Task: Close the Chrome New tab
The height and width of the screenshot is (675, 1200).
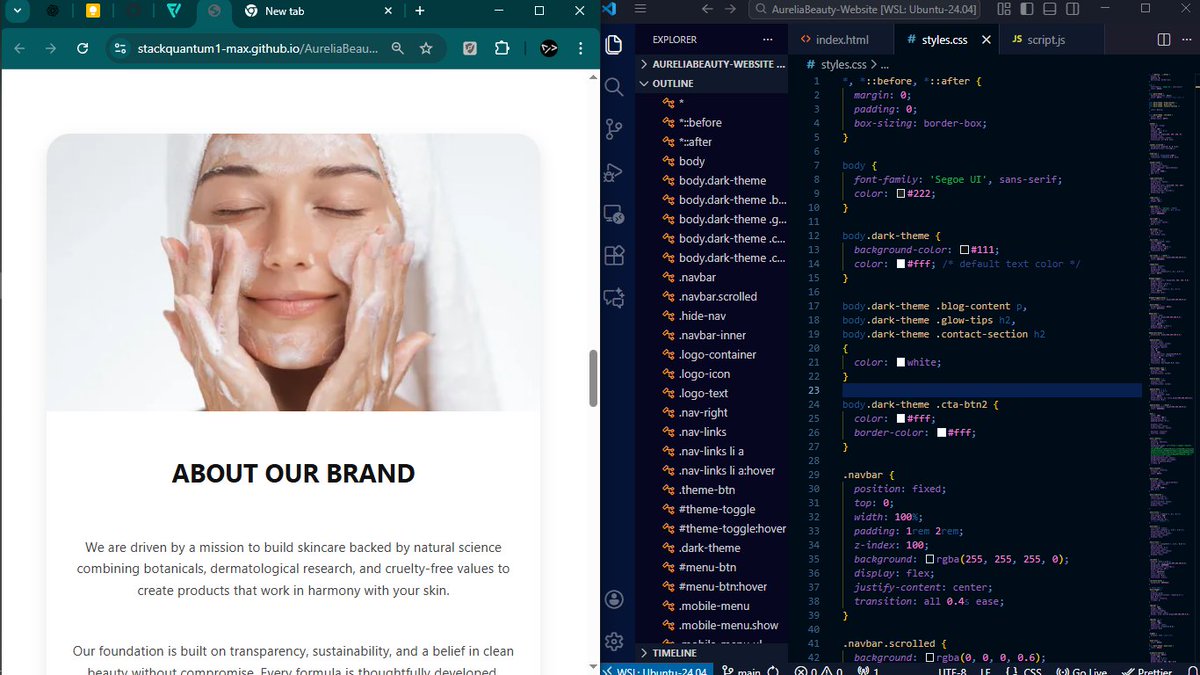Action: coord(386,11)
